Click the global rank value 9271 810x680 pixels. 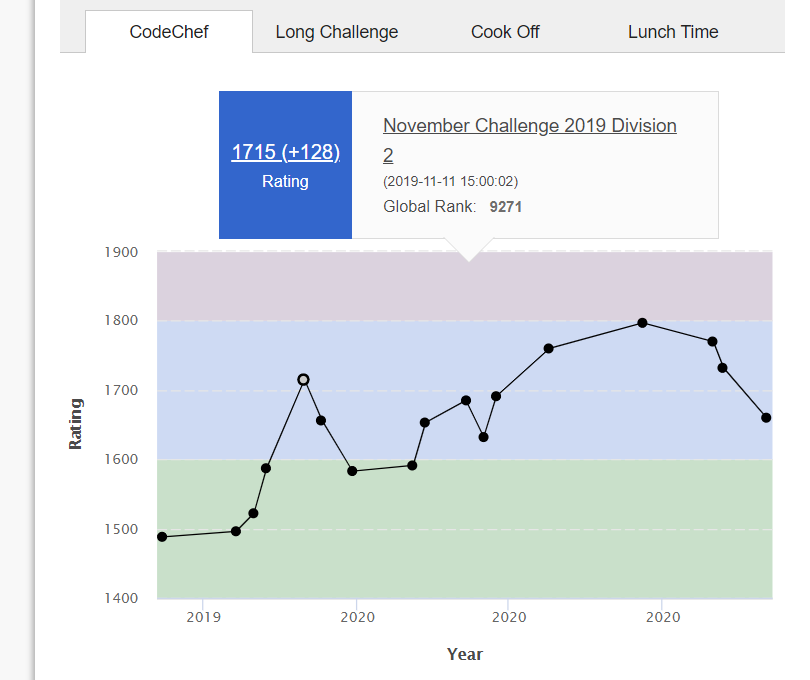pyautogui.click(x=505, y=207)
